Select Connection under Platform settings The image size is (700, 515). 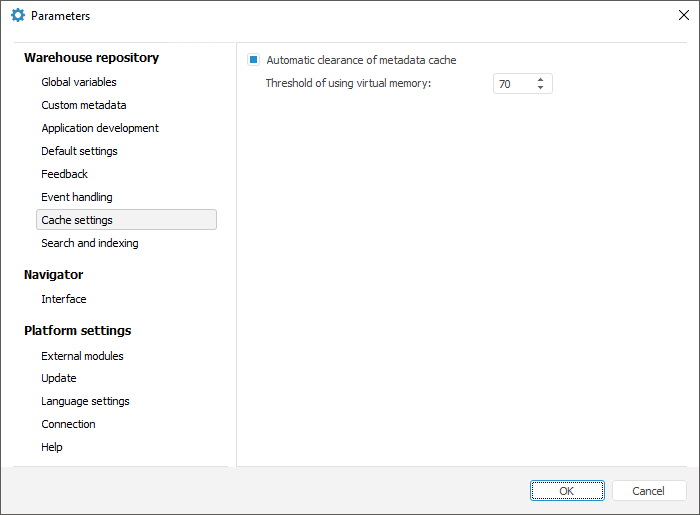click(68, 424)
